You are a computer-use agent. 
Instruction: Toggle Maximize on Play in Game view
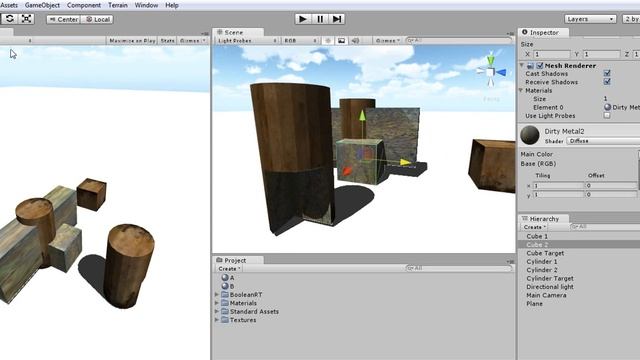(132, 40)
